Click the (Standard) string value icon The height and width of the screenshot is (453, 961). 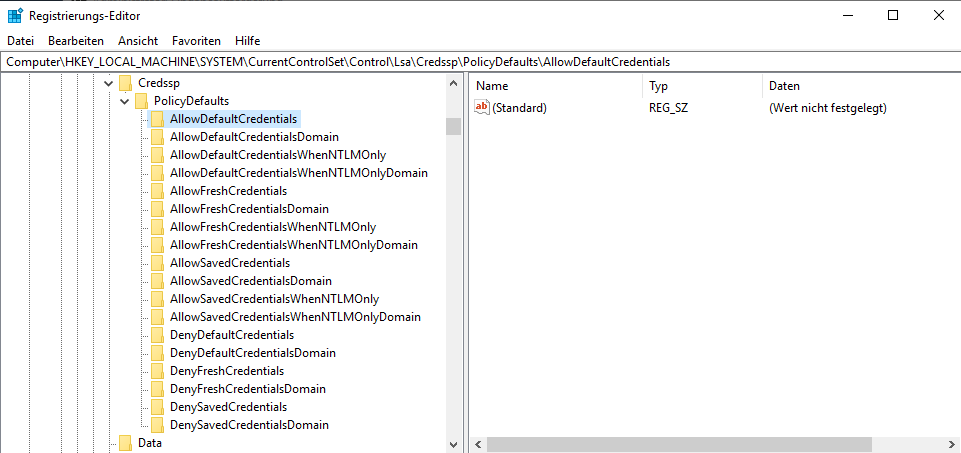point(482,108)
